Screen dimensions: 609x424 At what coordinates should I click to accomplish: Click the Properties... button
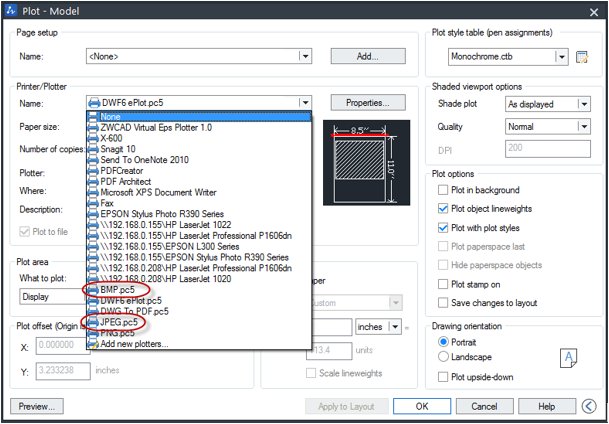pyautogui.click(x=368, y=103)
